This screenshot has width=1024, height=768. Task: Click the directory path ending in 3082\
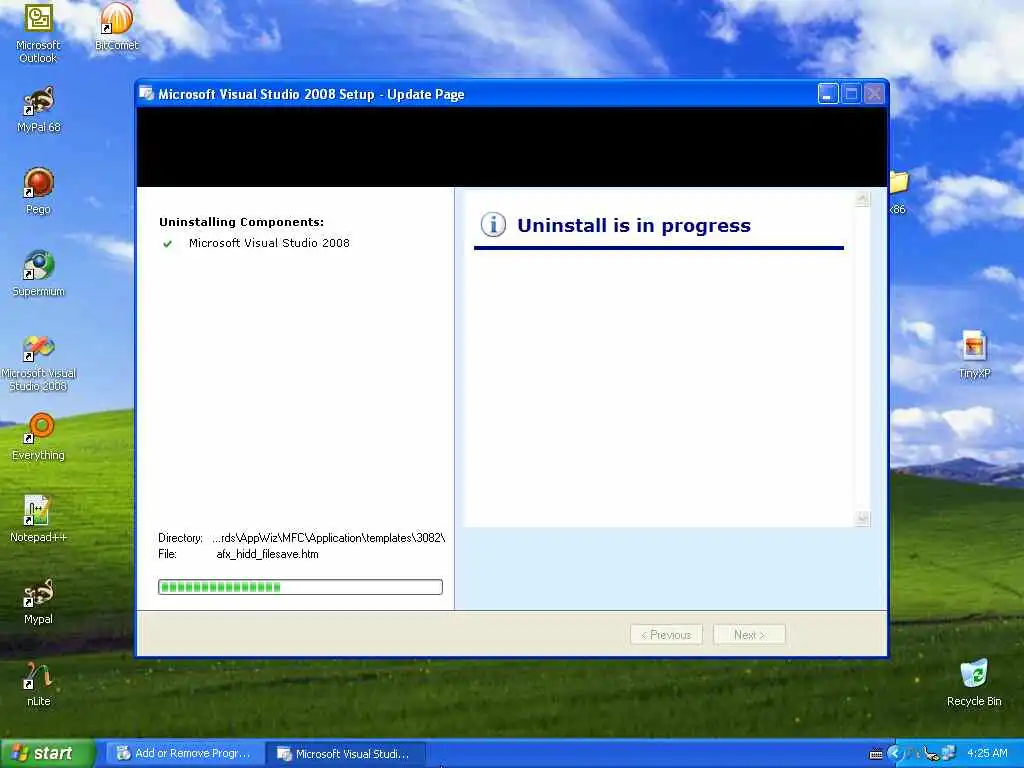[328, 538]
